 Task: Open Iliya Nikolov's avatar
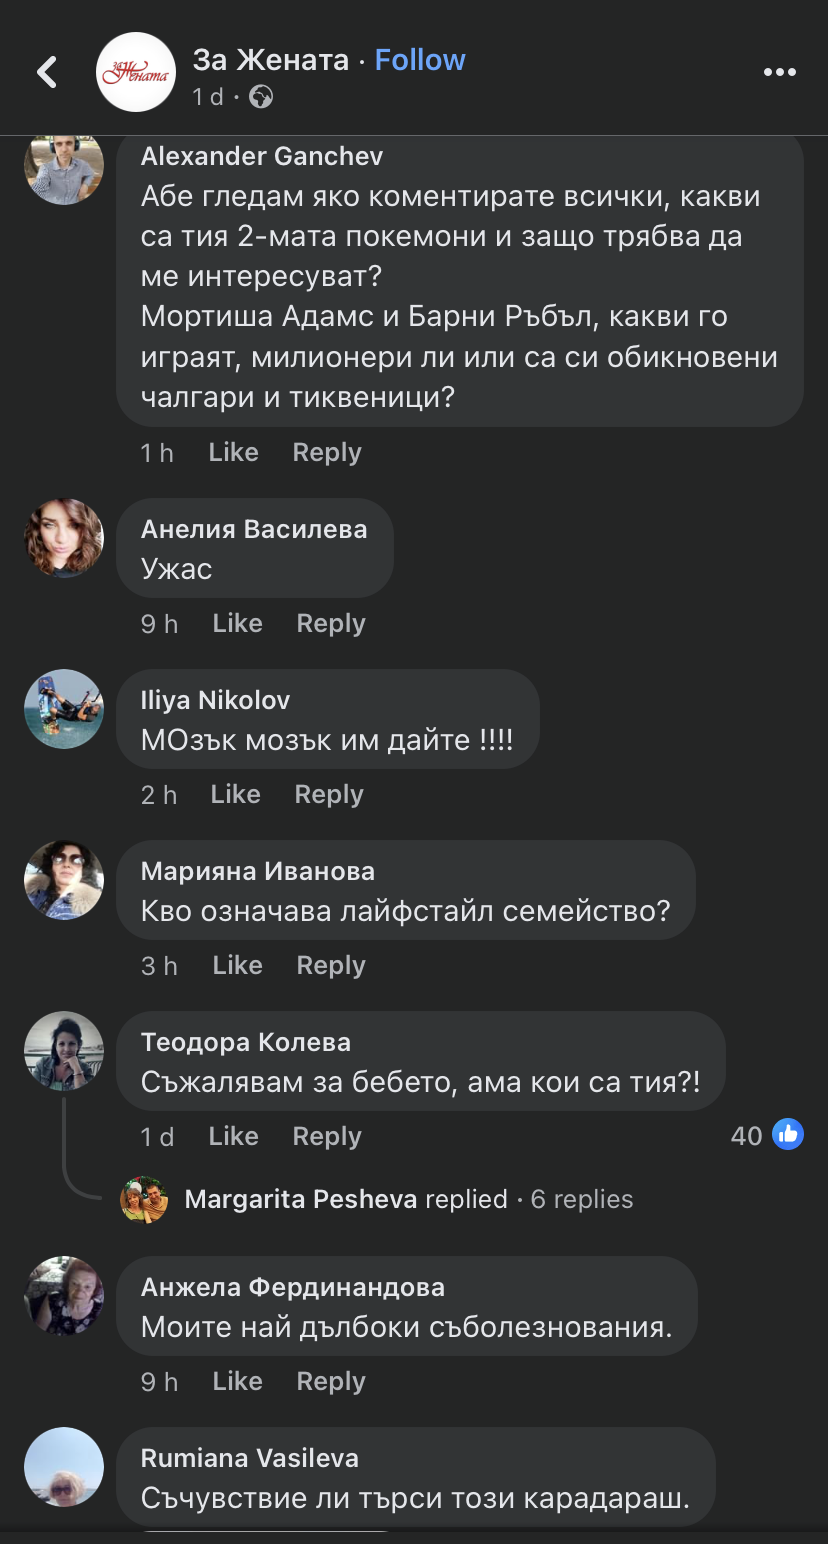(64, 709)
